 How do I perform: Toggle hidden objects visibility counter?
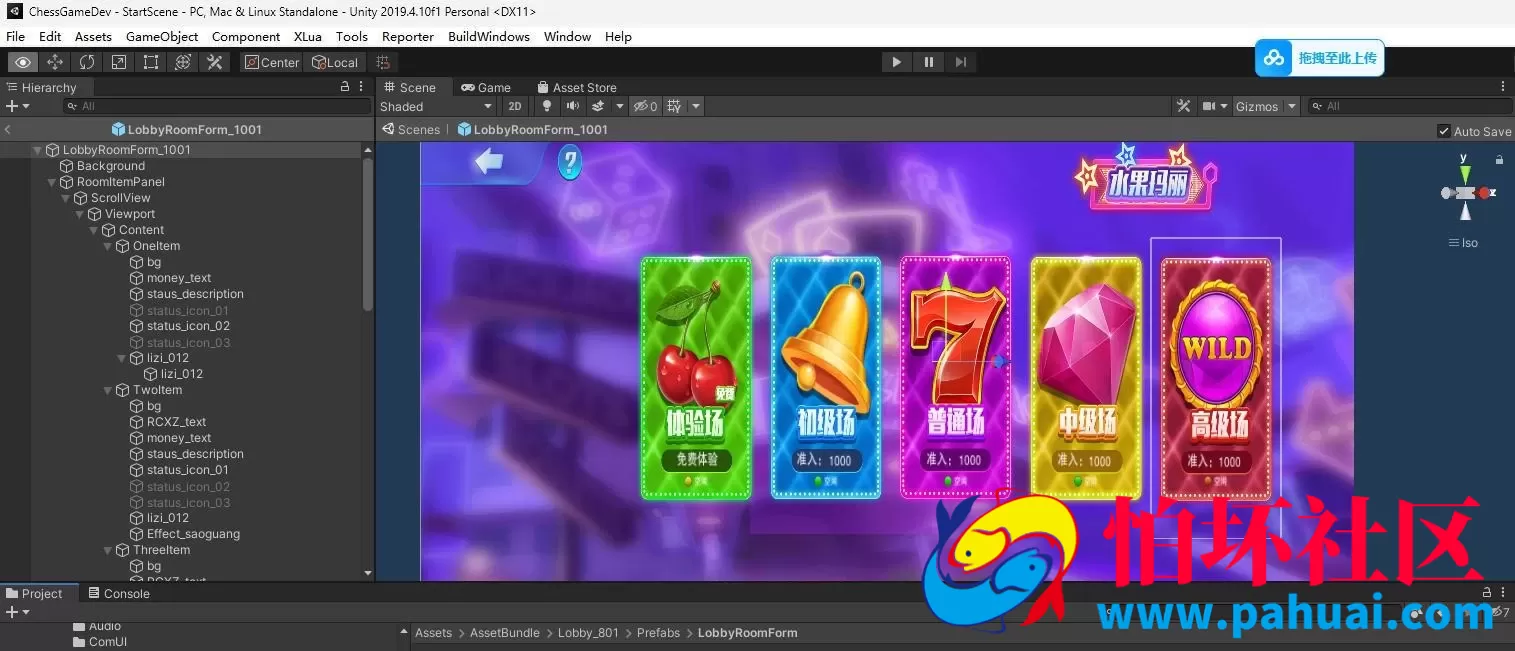[x=646, y=106]
